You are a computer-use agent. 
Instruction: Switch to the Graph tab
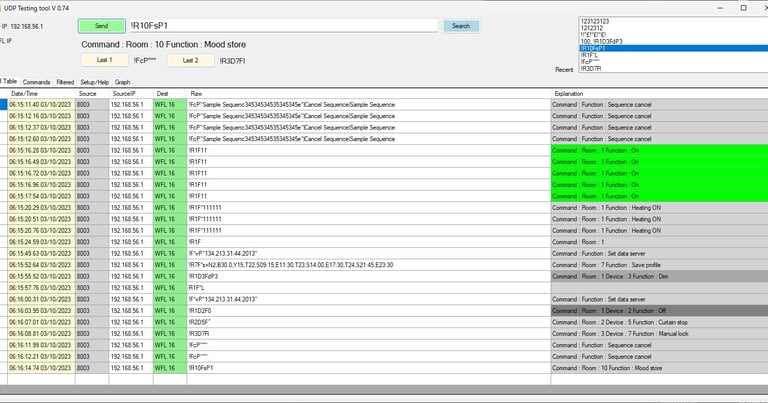point(122,82)
